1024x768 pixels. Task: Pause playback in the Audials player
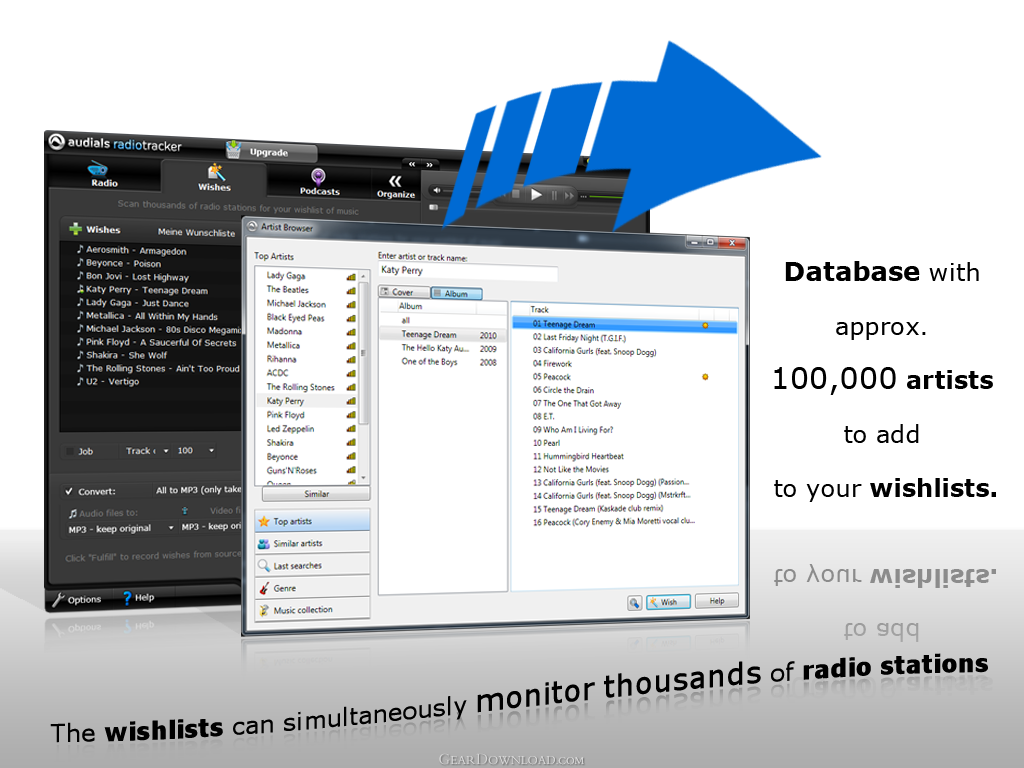pyautogui.click(x=554, y=195)
